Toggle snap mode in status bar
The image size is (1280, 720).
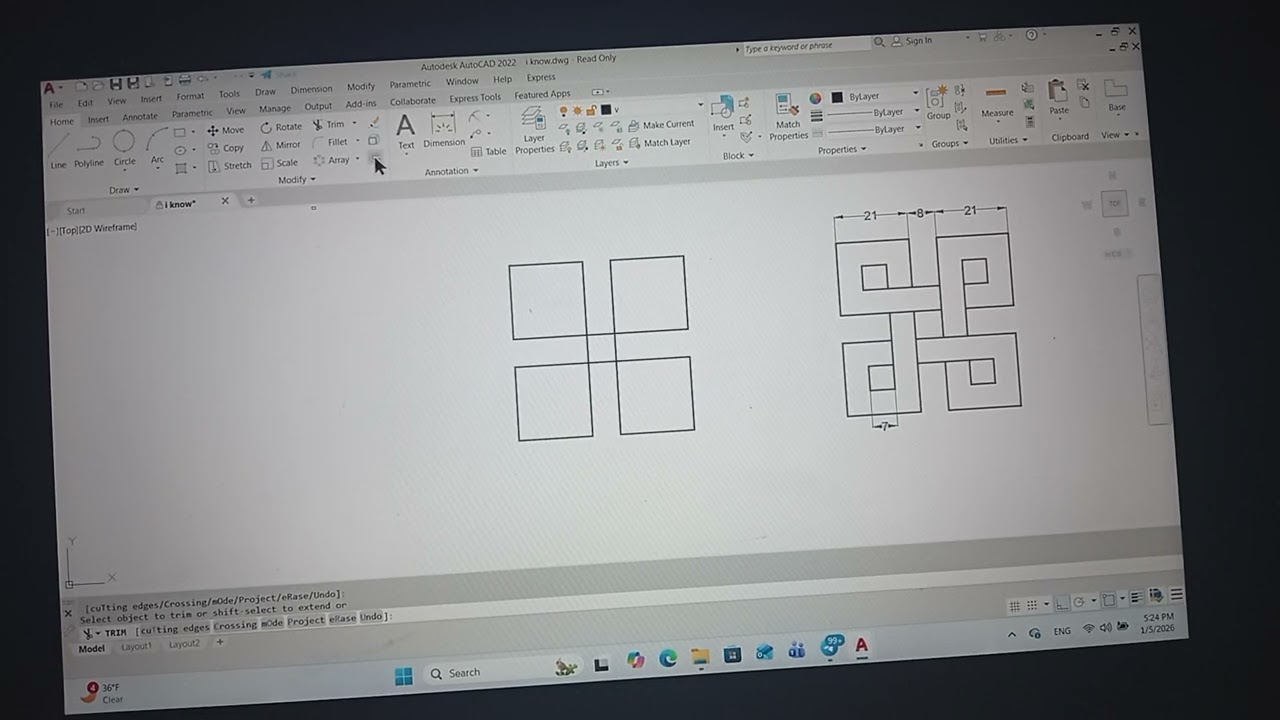click(1031, 605)
